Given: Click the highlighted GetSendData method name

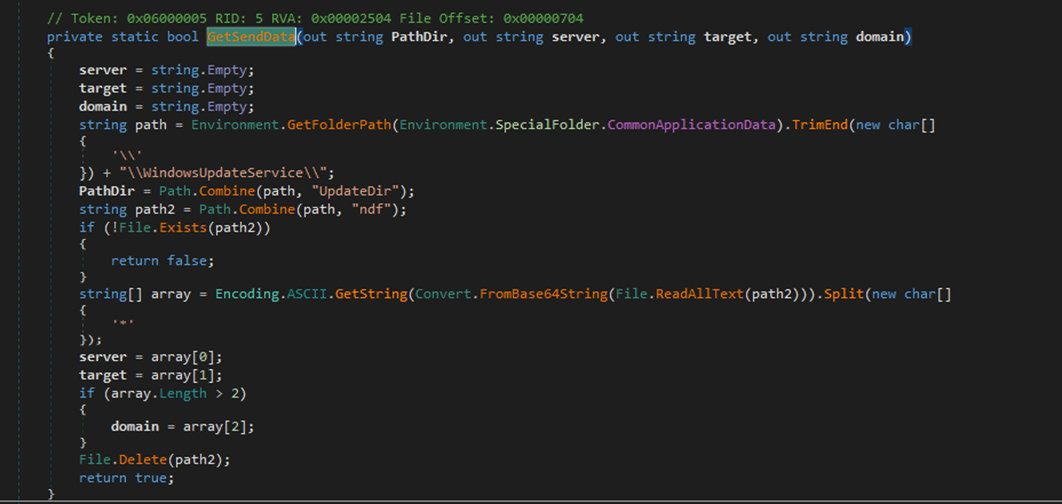Looking at the screenshot, I should tap(251, 37).
